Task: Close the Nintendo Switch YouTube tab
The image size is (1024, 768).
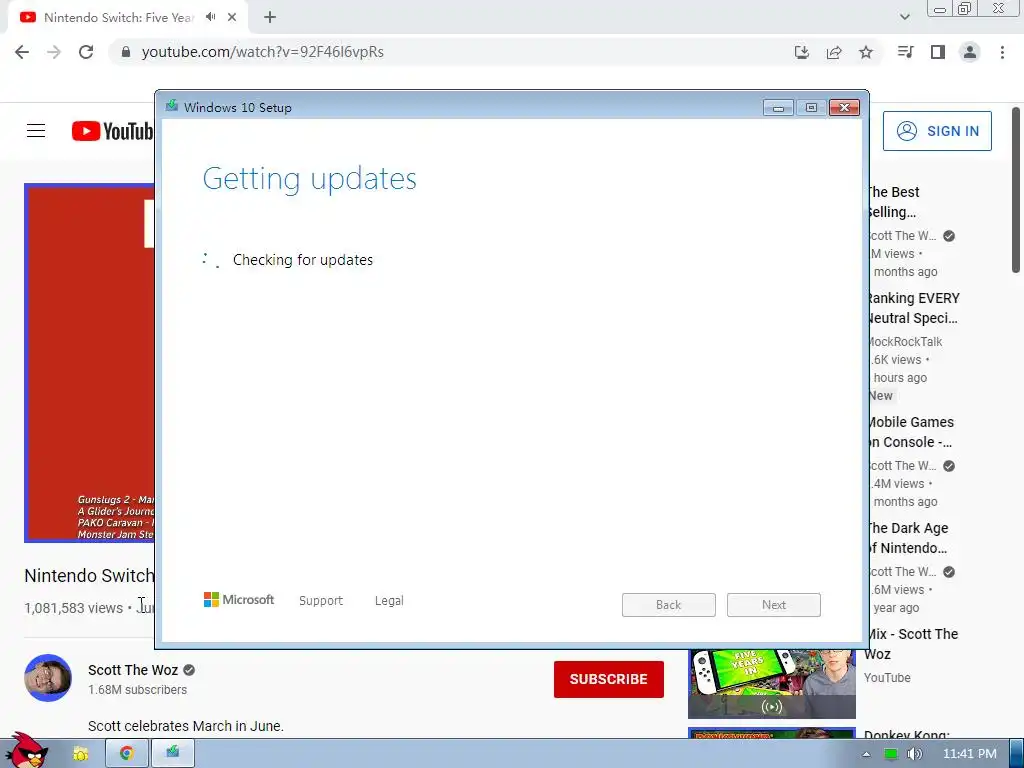Action: (x=232, y=17)
